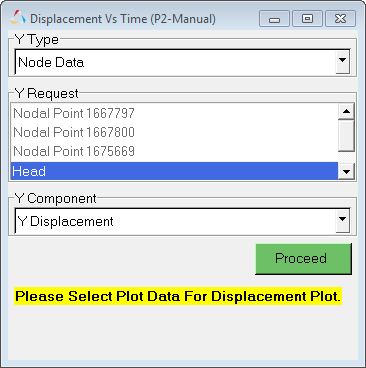Minimize the Displacement Vs Time window
This screenshot has height=368, width=366.
[274, 19]
